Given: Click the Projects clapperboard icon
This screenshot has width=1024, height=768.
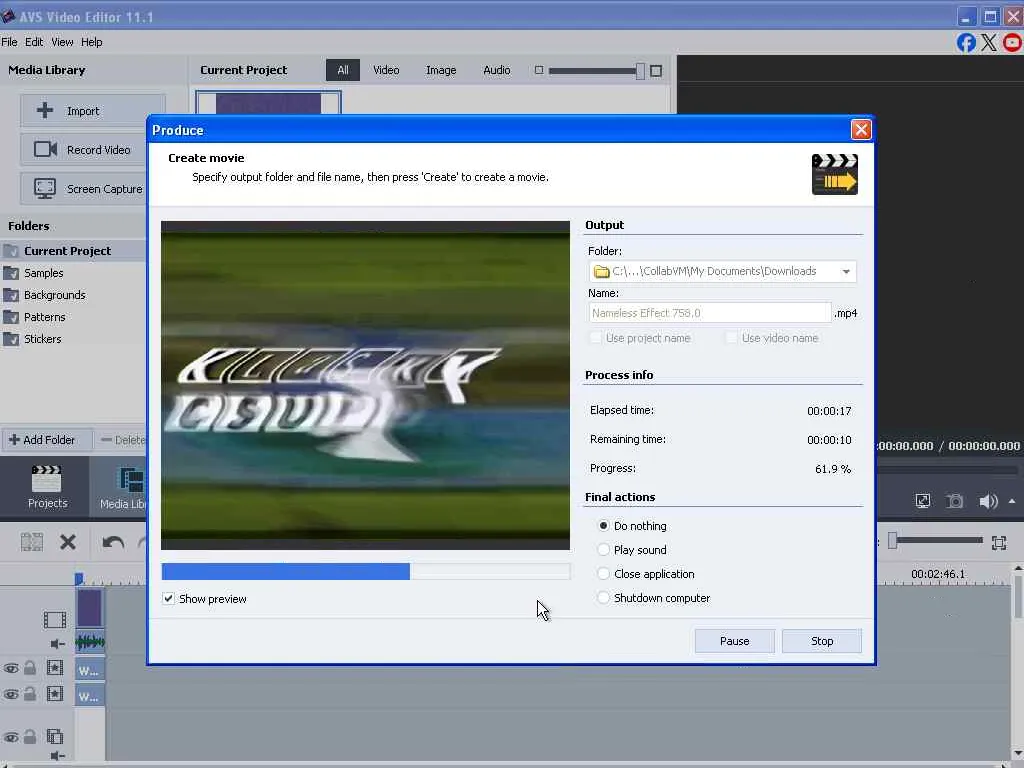Looking at the screenshot, I should click(46, 480).
